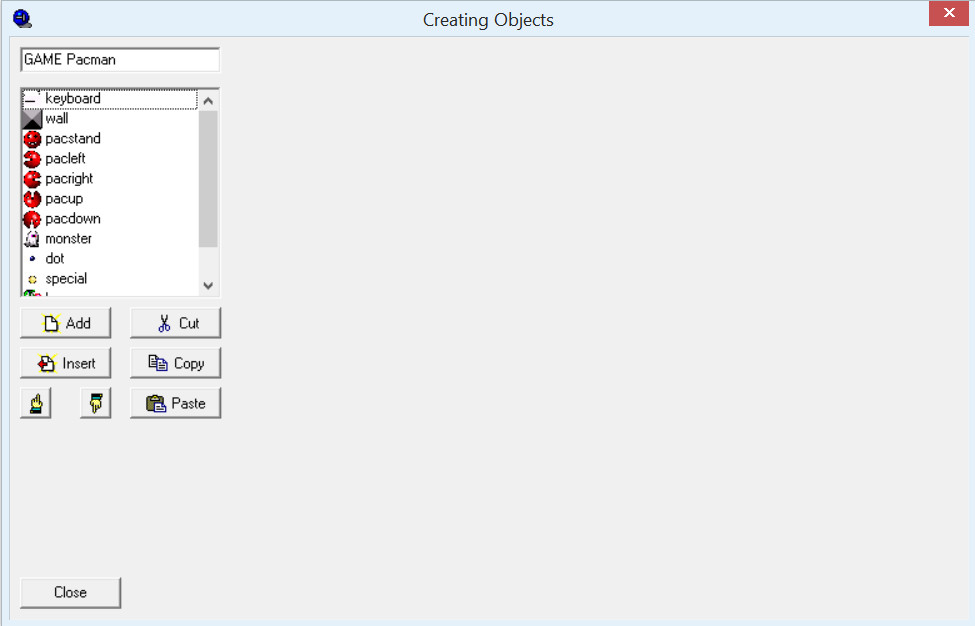Select the keyboard list entry
Image resolution: width=975 pixels, height=626 pixels.
point(110,99)
